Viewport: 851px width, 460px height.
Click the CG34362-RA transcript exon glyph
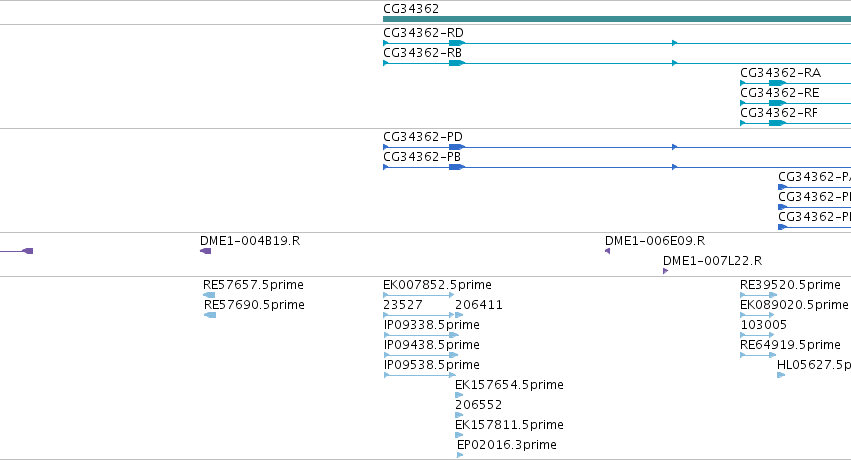(x=777, y=83)
